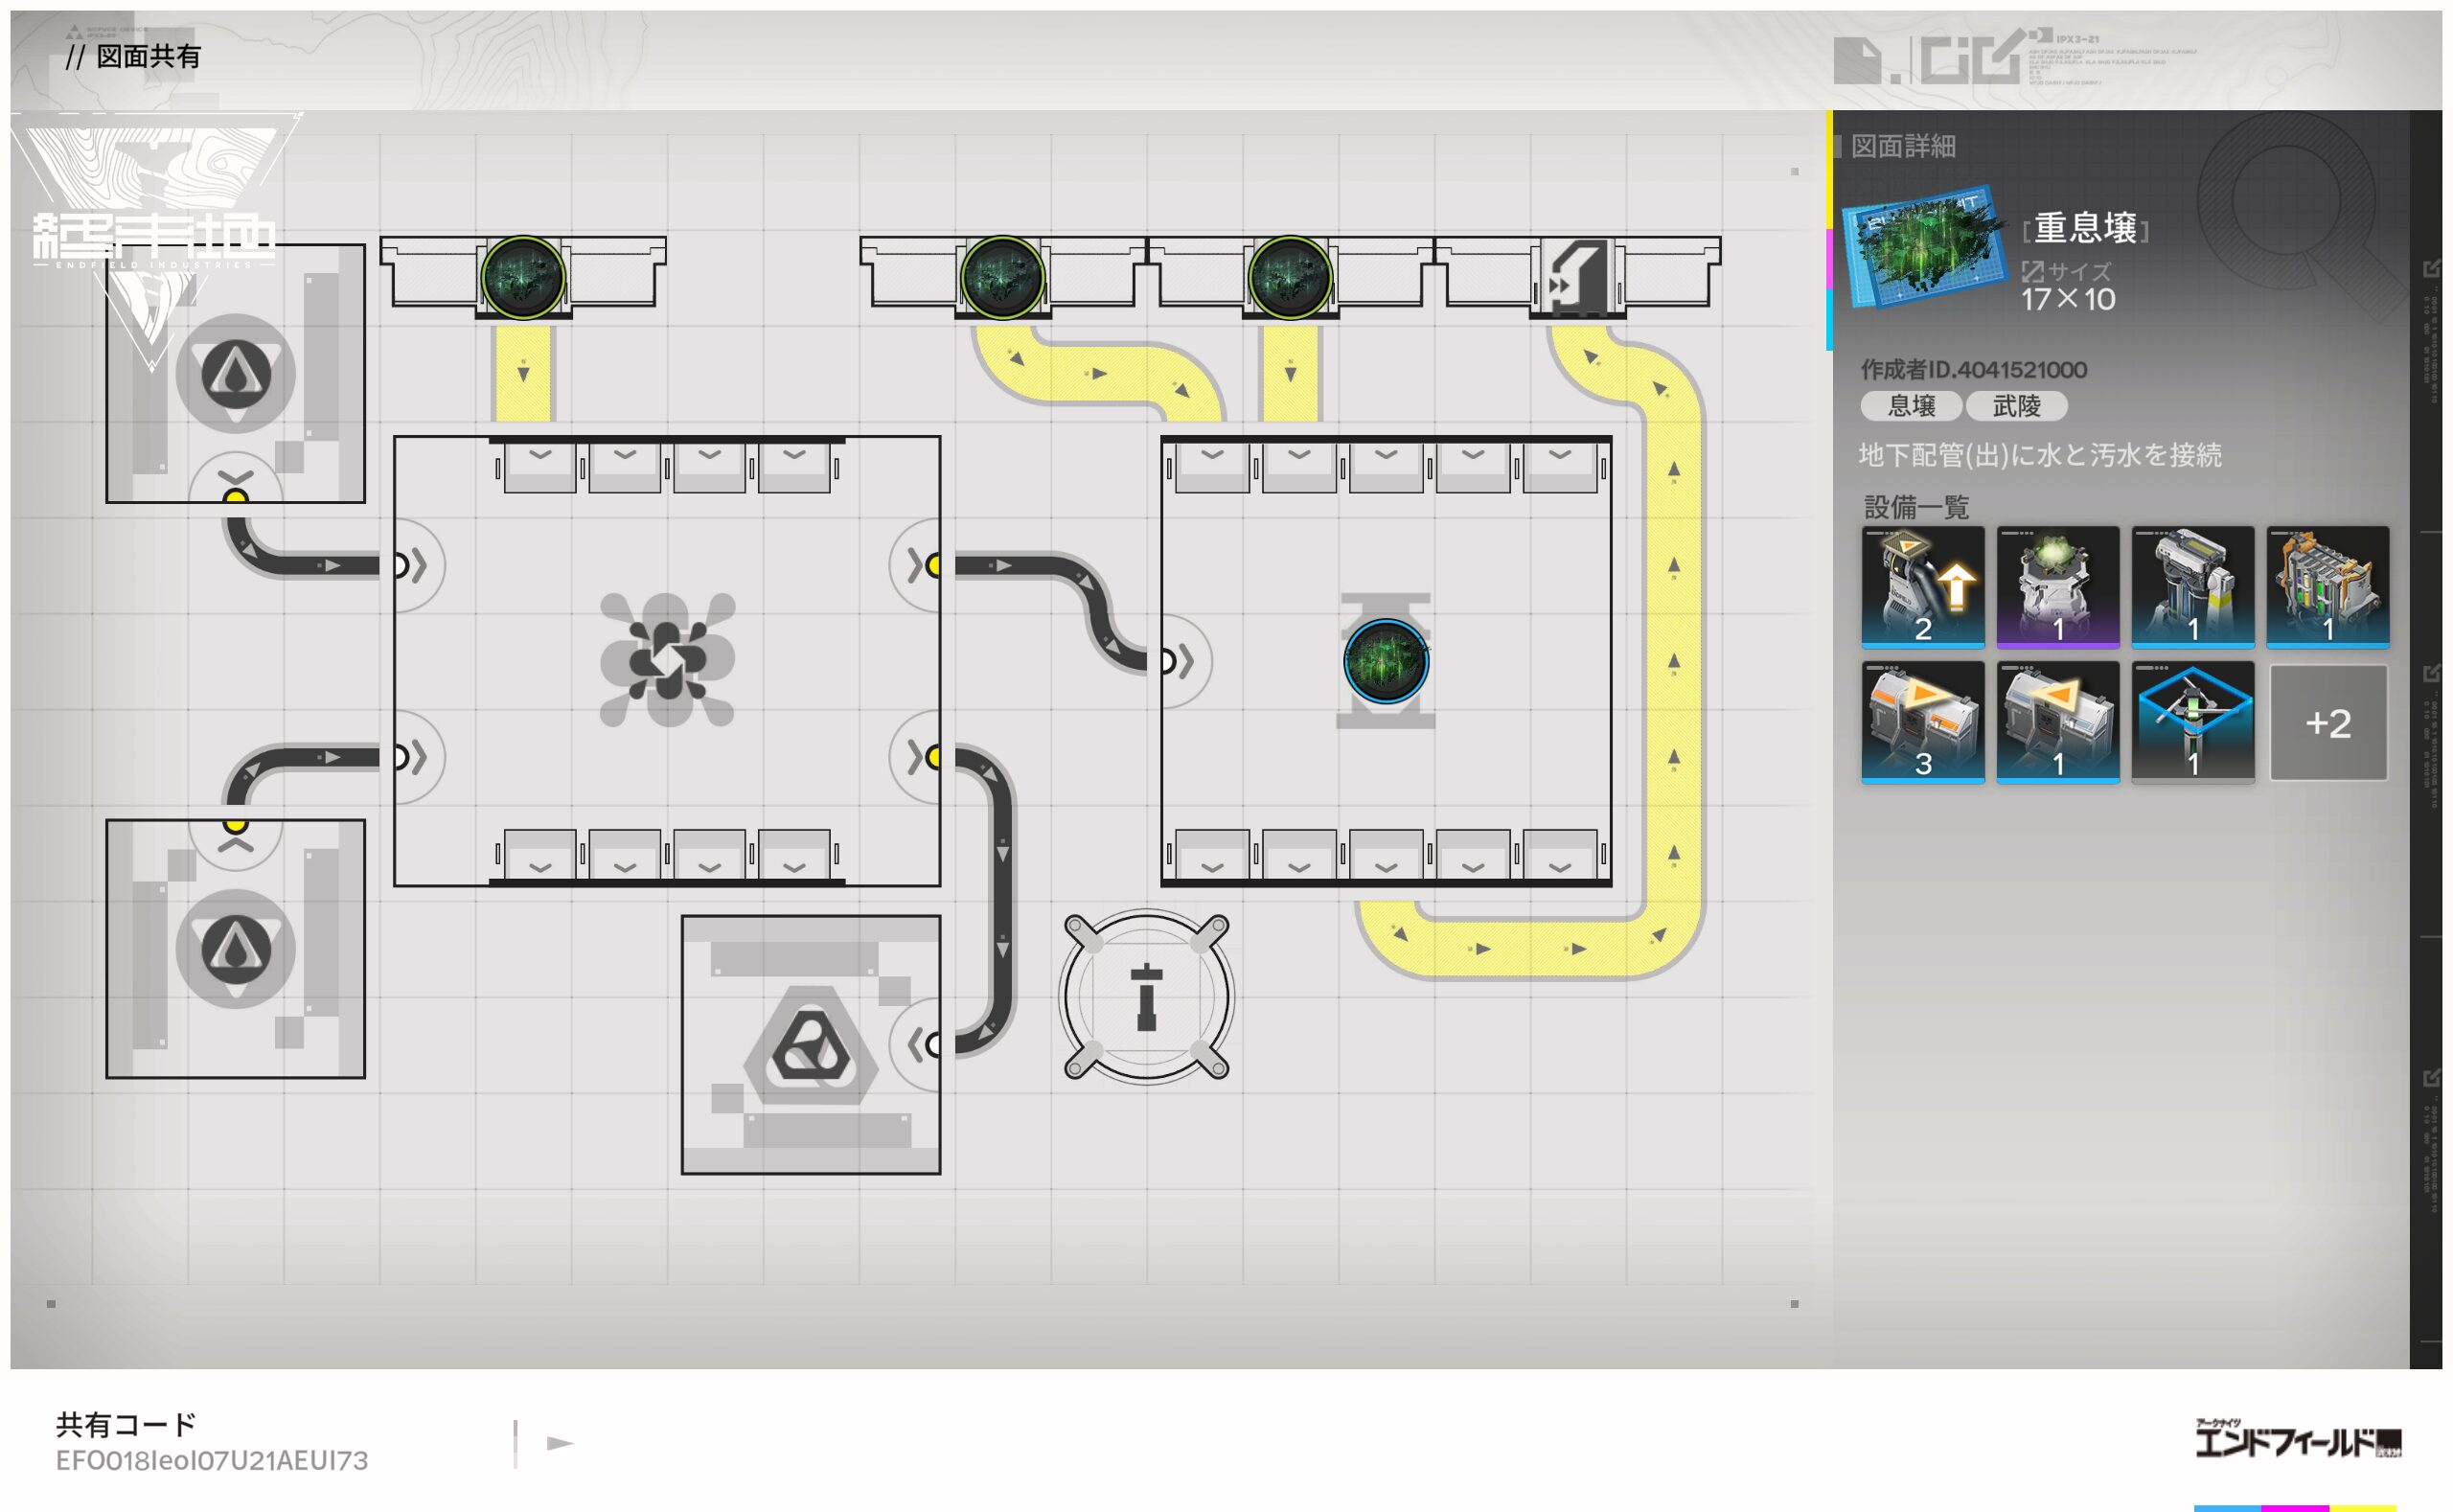Click the share code text EFO018IeoI07U21AEUI73
The image size is (2453, 1512).
tap(212, 1461)
